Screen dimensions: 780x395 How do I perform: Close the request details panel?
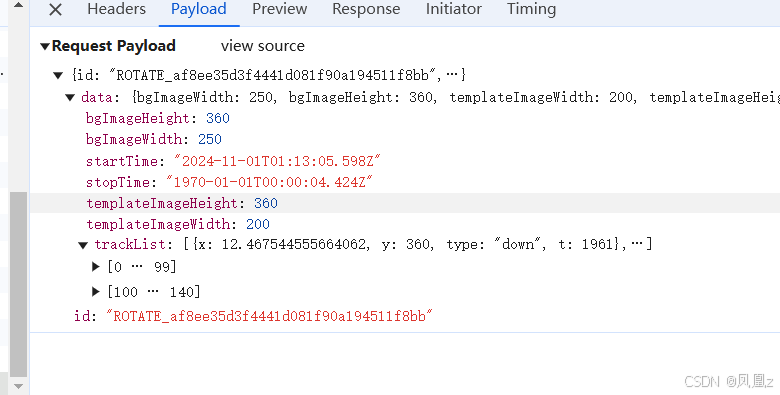55,9
